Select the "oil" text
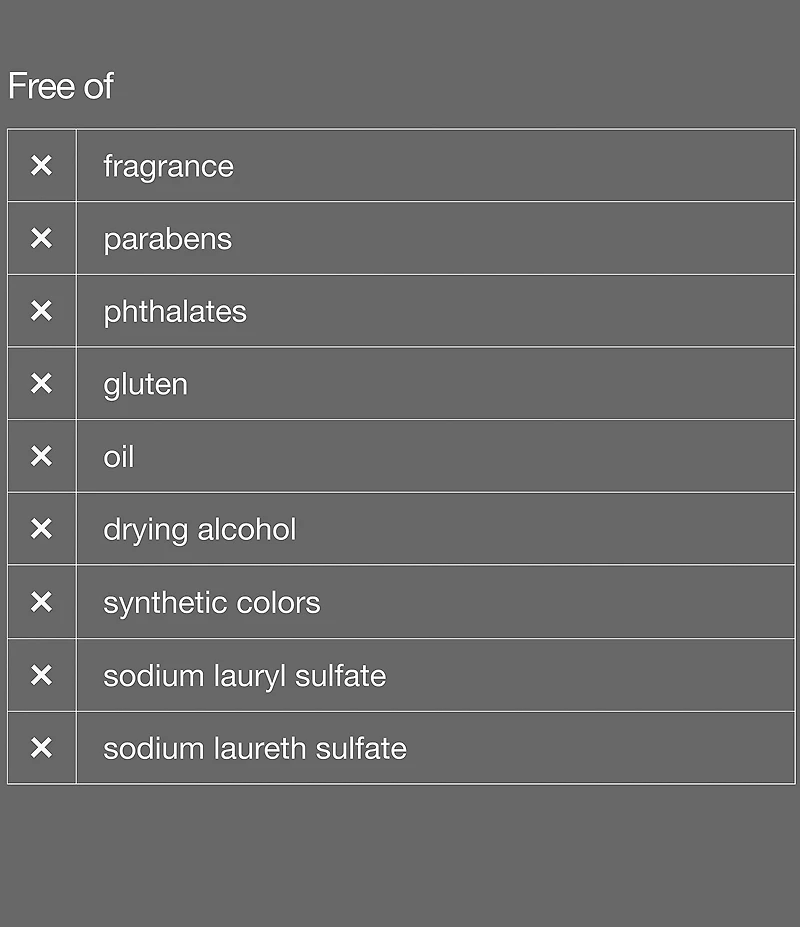Viewport: 800px width, 927px height. pos(118,457)
